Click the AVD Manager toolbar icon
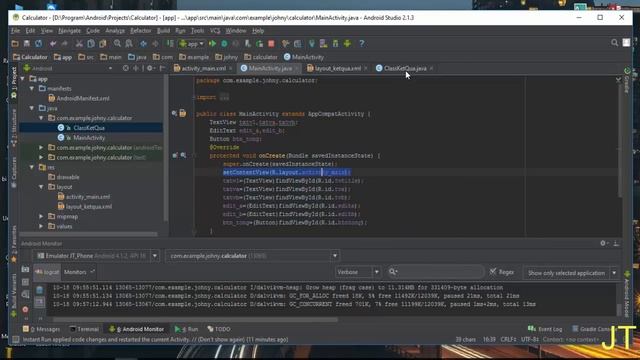The height and width of the screenshot is (360, 640). [x=324, y=43]
